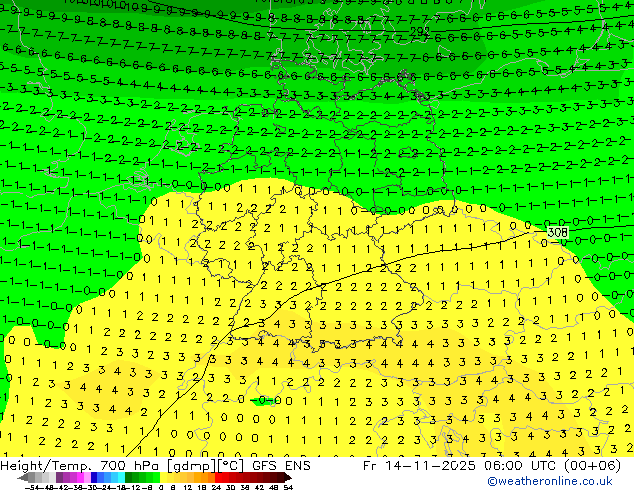Click the small green -0 patch in the yellow area
The height and width of the screenshot is (490, 634).
pyautogui.click(x=265, y=401)
